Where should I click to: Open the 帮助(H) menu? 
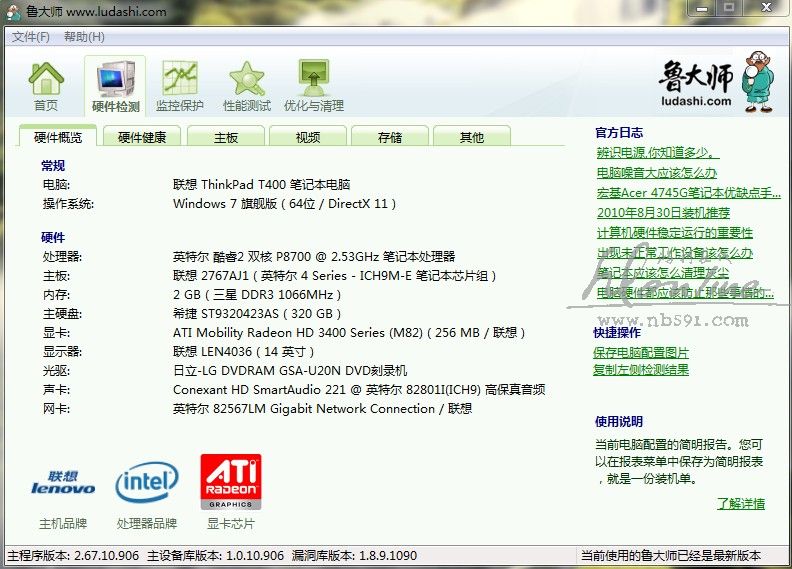pos(84,37)
